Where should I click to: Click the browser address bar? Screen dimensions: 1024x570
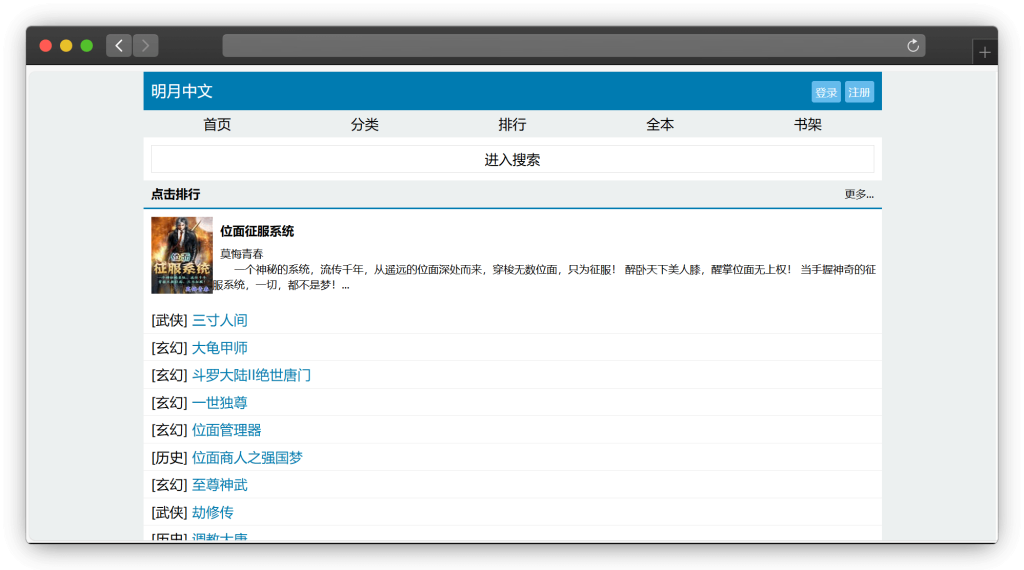(573, 46)
